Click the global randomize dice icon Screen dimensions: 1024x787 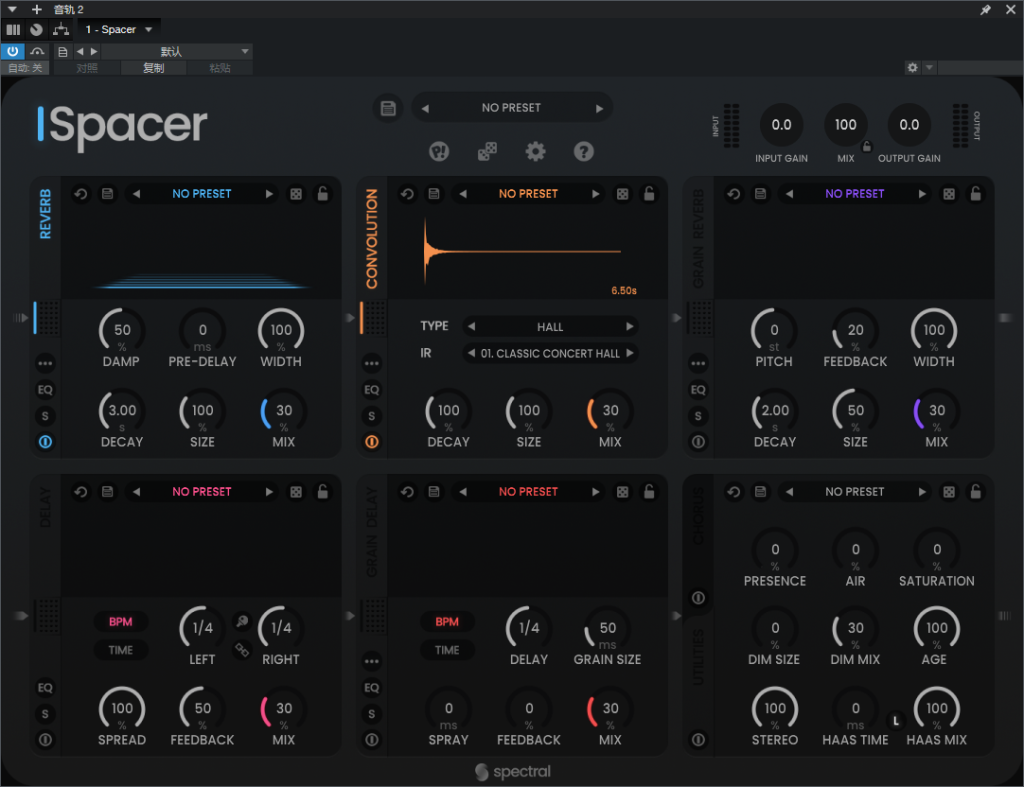click(x=487, y=152)
